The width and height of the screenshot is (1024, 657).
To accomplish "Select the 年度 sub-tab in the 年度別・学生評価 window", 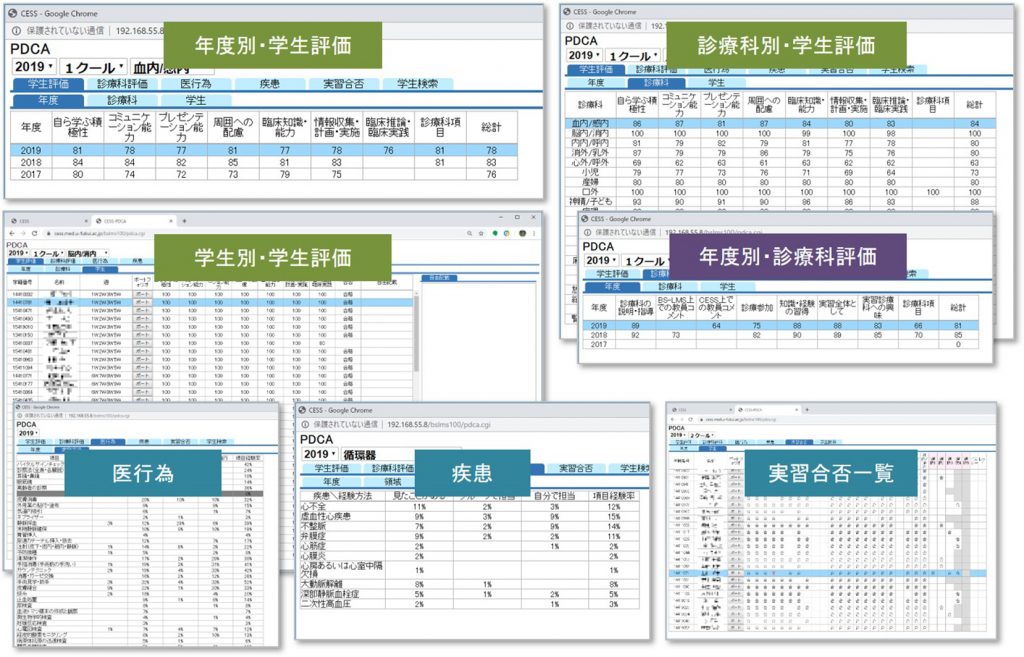I will point(48,100).
